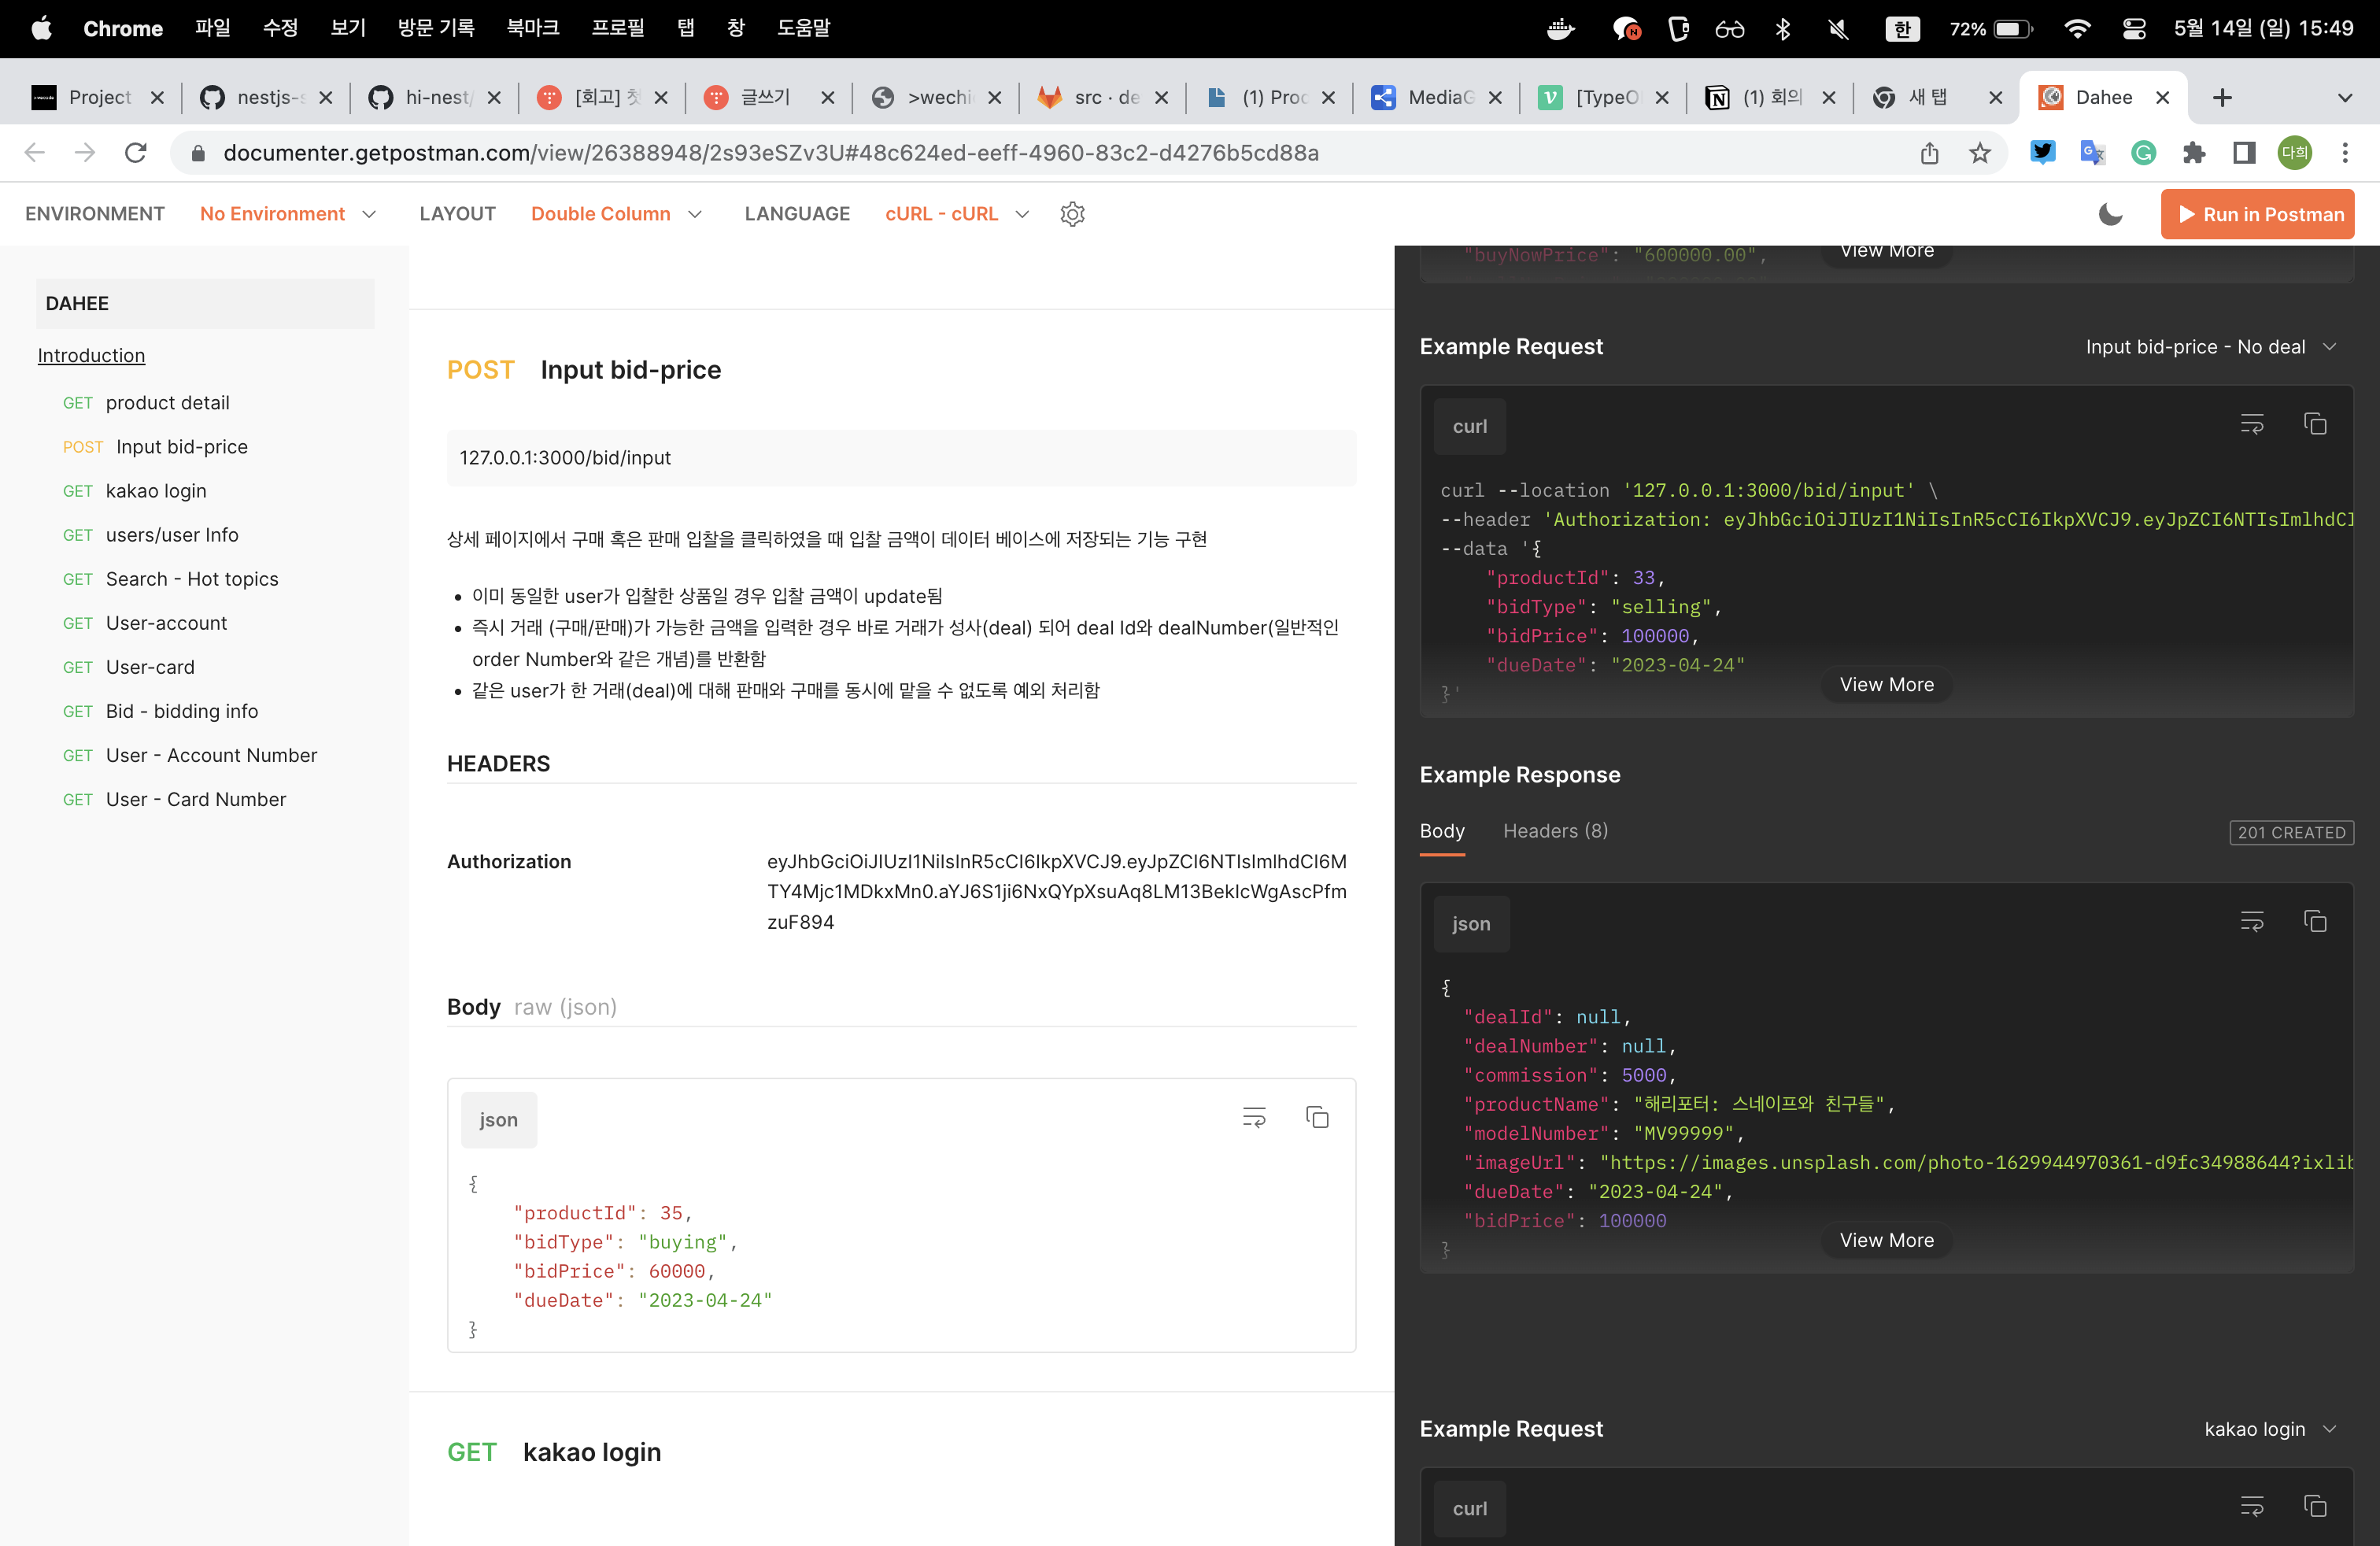Open documentation settings gear icon

(1072, 214)
